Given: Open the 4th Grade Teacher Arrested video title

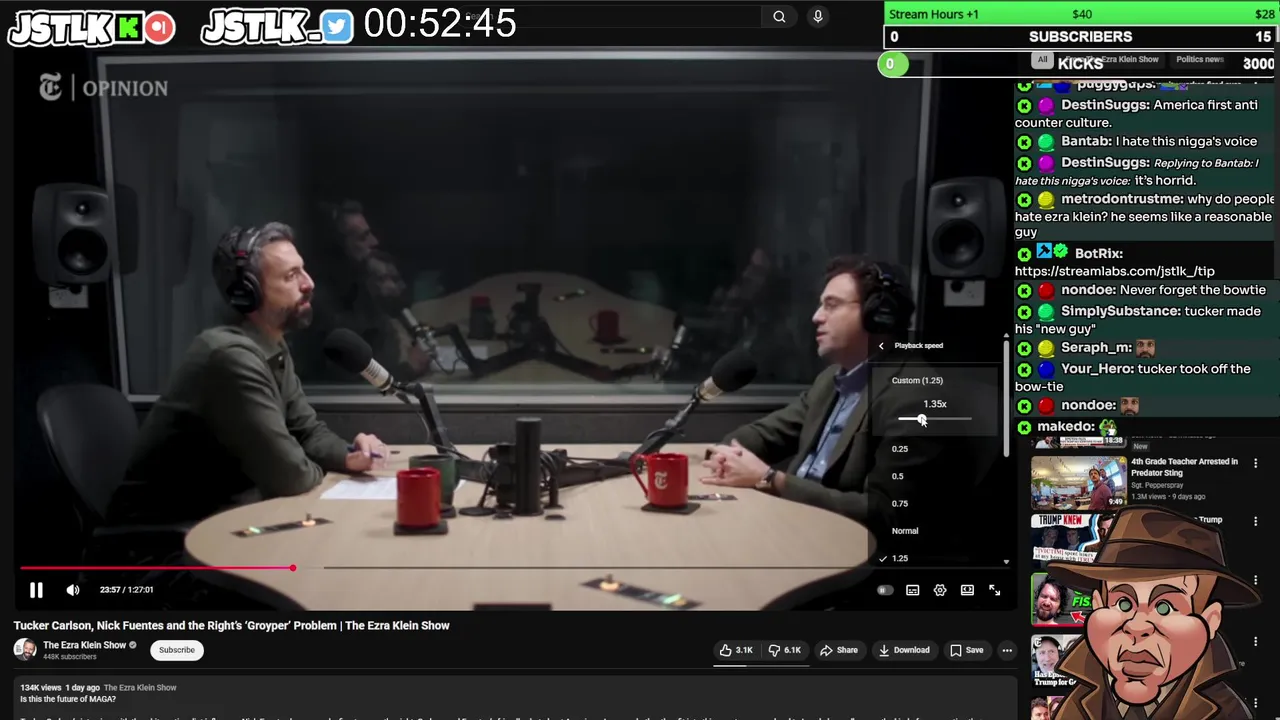Looking at the screenshot, I should pyautogui.click(x=1184, y=467).
